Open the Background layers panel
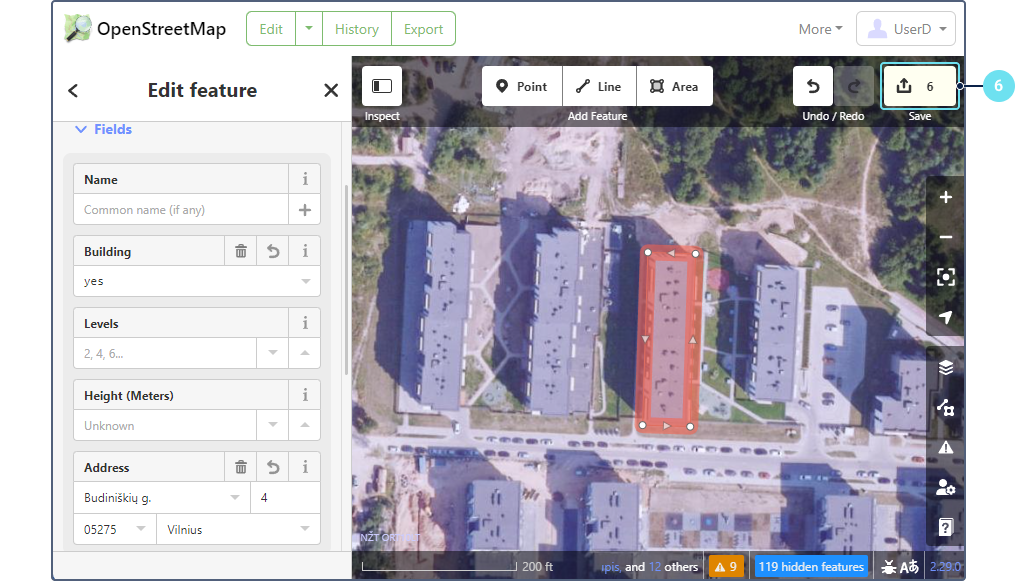The height and width of the screenshot is (581, 1015). [x=945, y=367]
